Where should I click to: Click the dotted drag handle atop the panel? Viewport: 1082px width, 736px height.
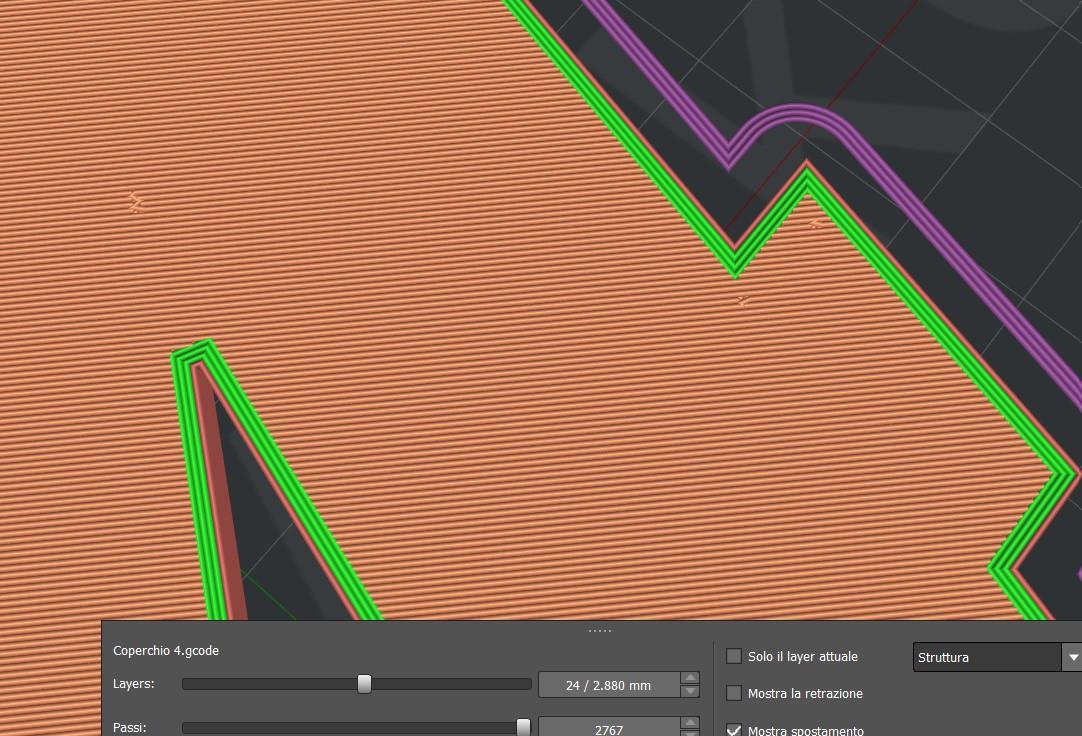600,630
